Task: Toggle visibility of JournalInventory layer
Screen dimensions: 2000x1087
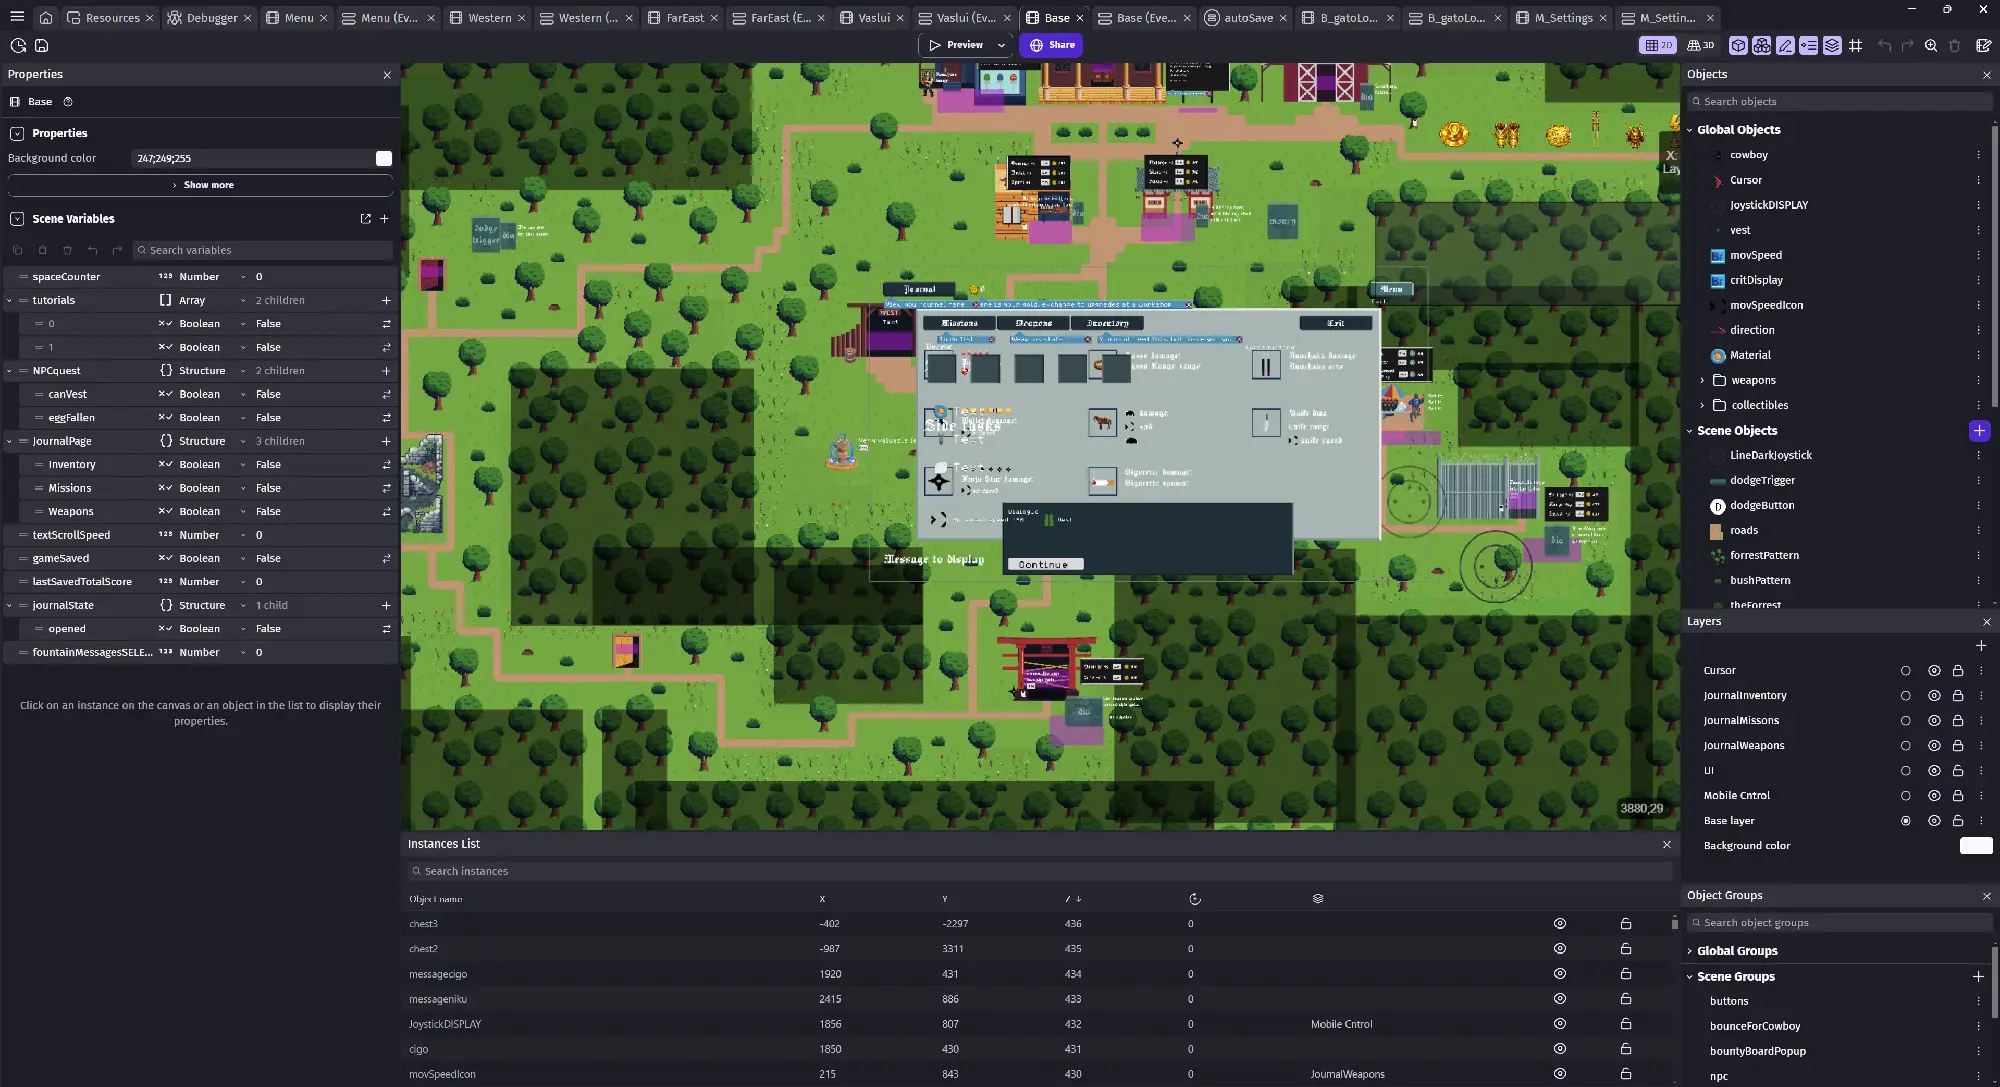Action: pyautogui.click(x=1934, y=696)
